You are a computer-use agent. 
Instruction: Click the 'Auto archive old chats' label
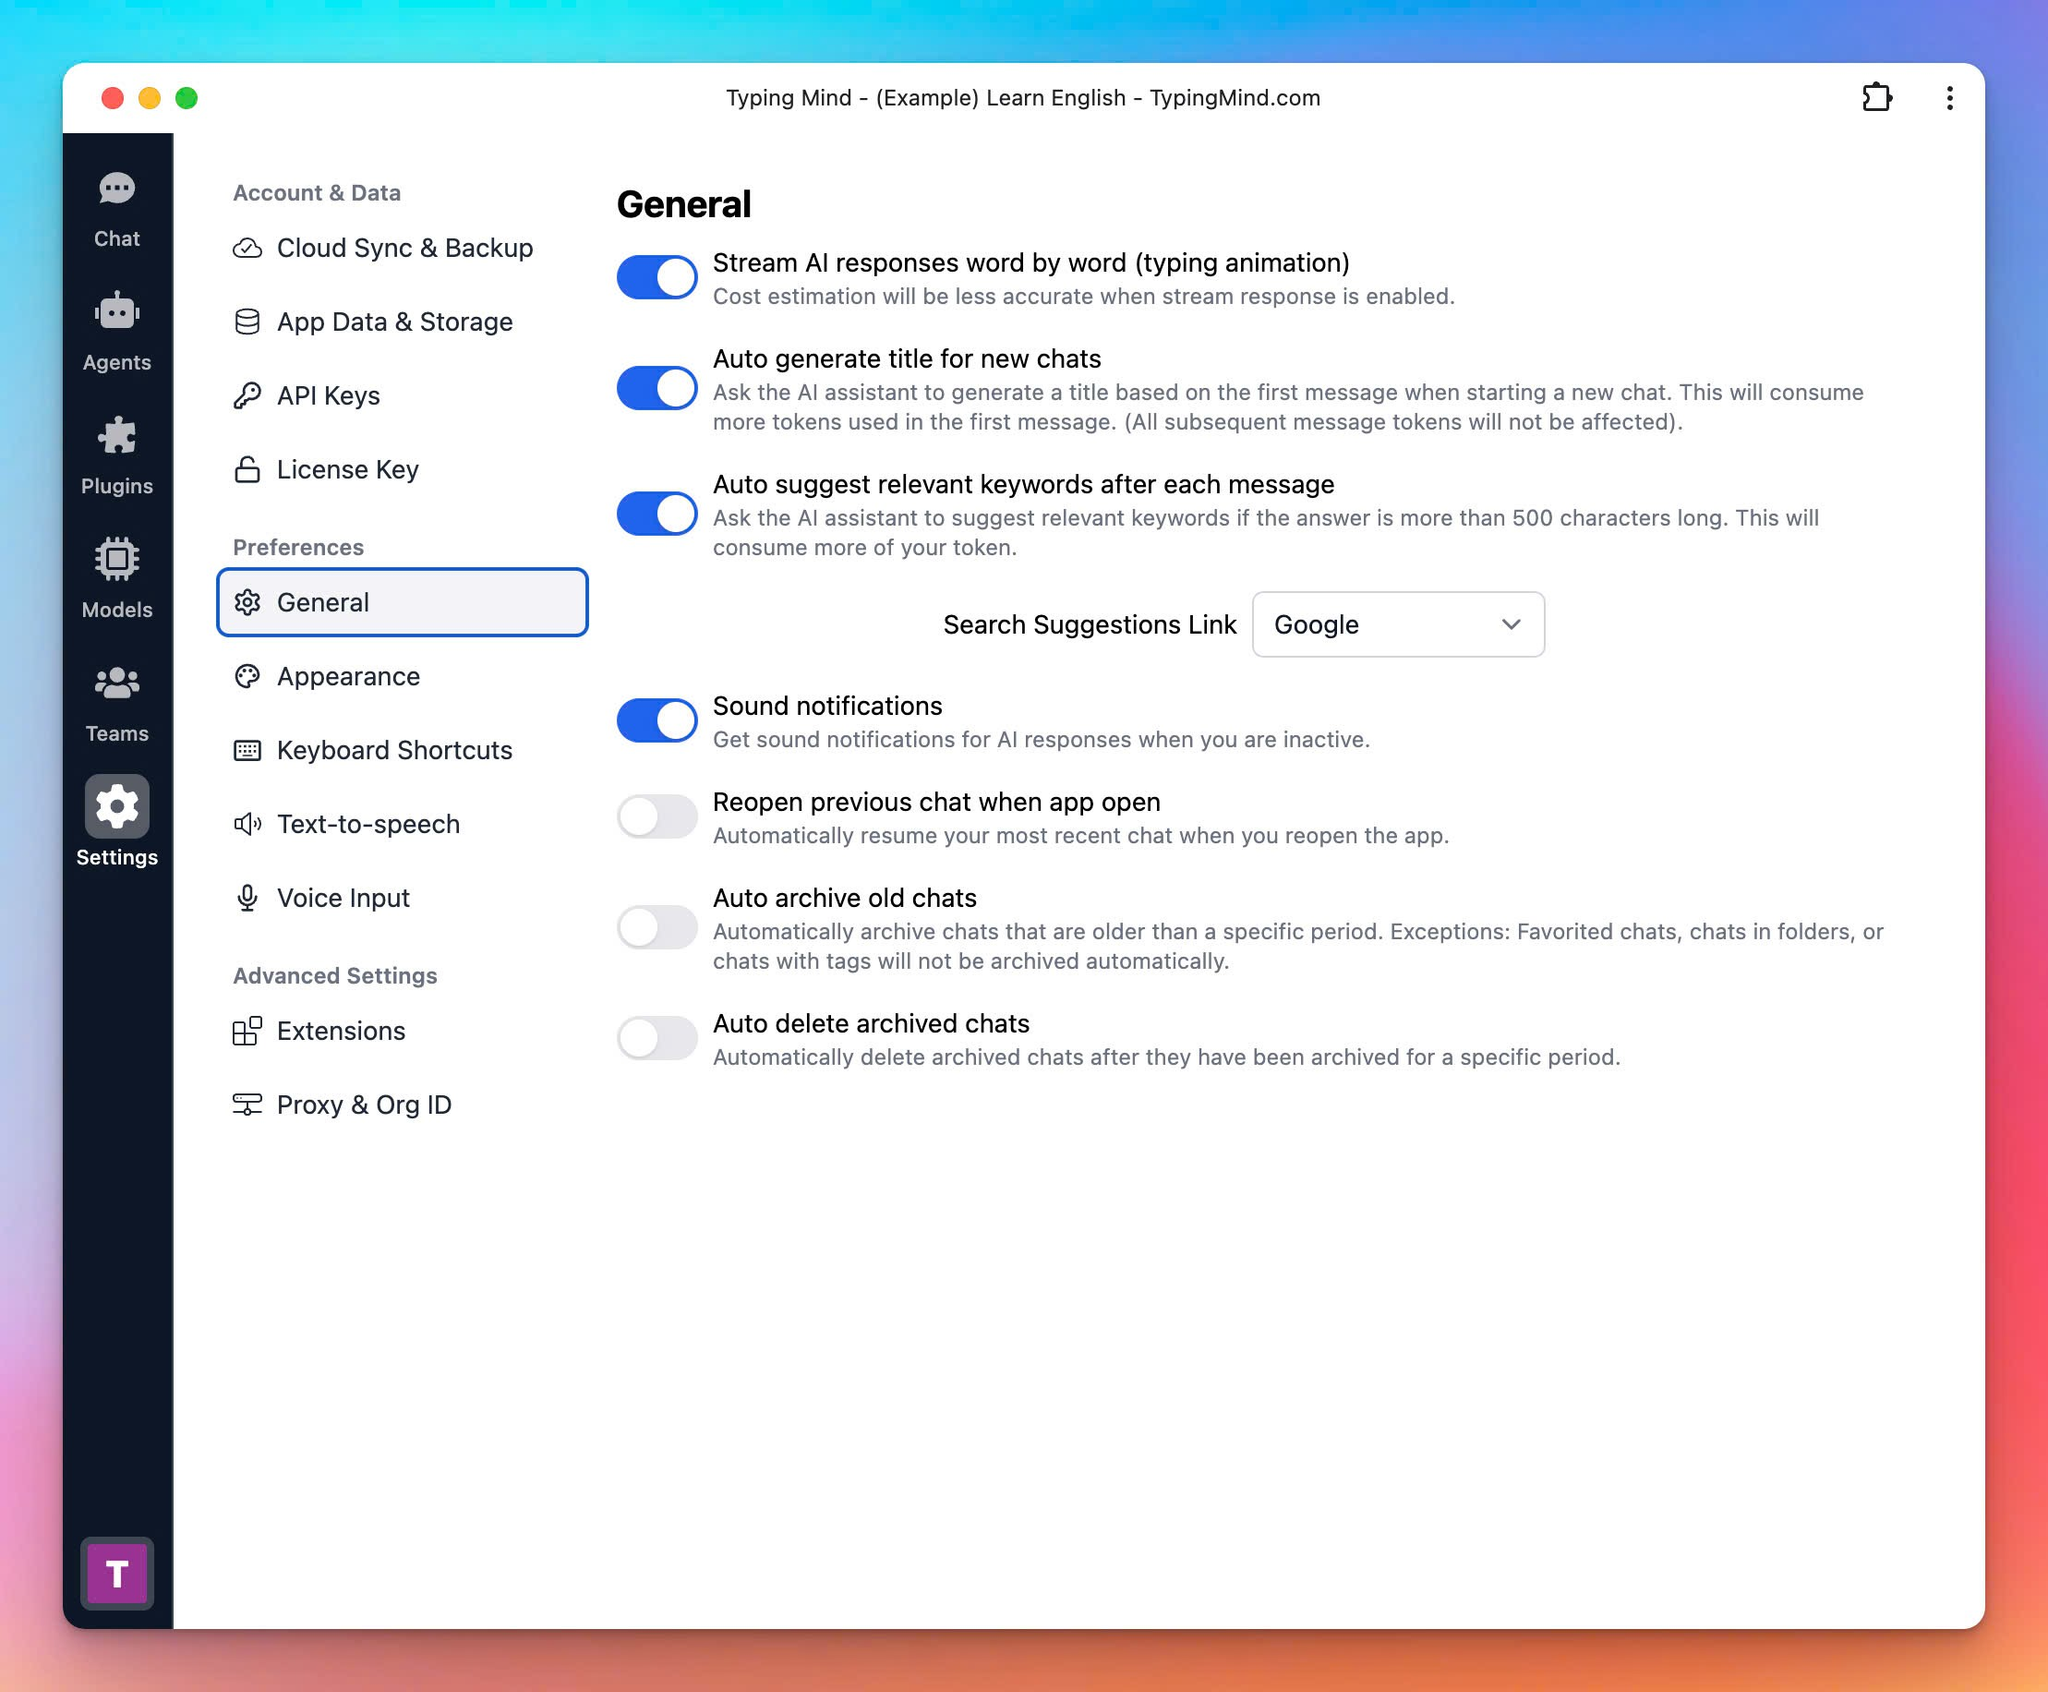844,898
